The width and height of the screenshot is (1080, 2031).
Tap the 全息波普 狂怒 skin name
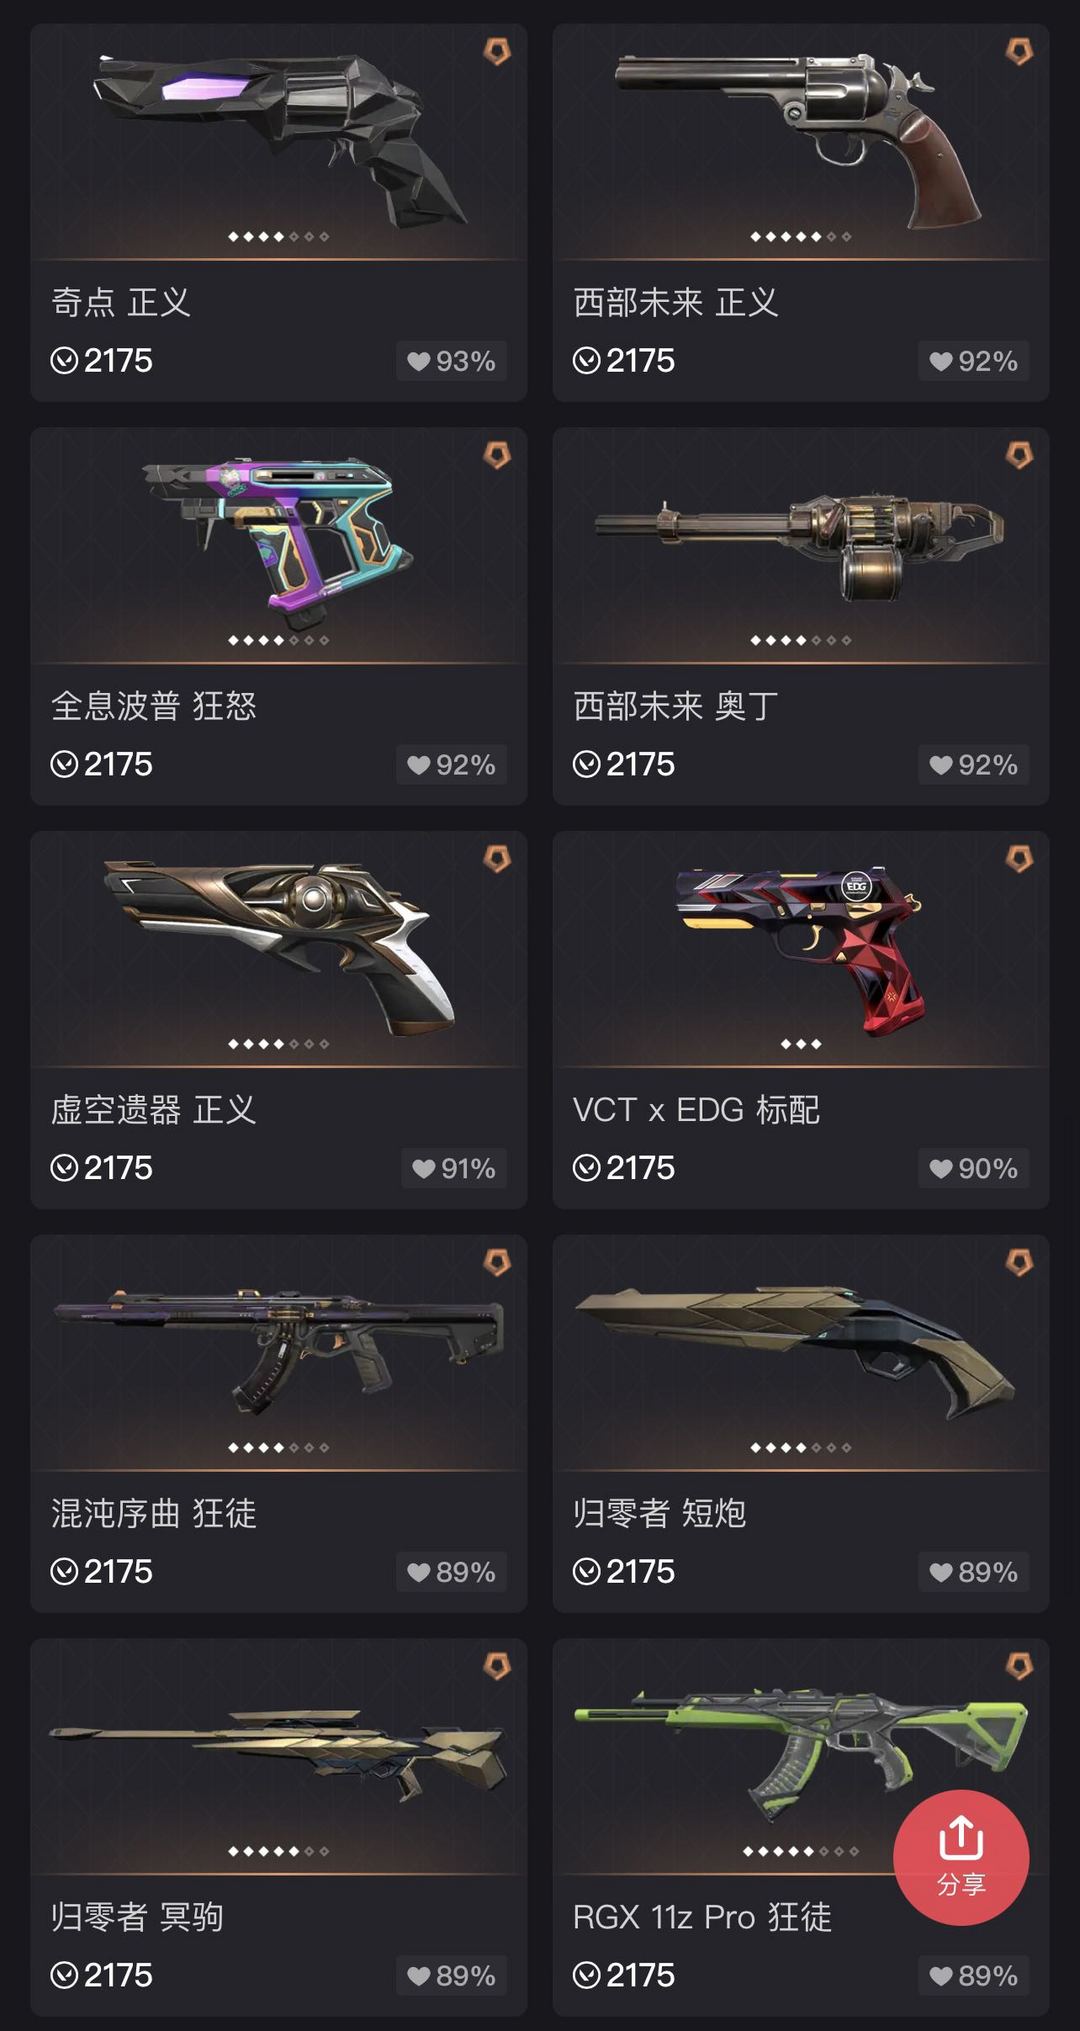(154, 706)
